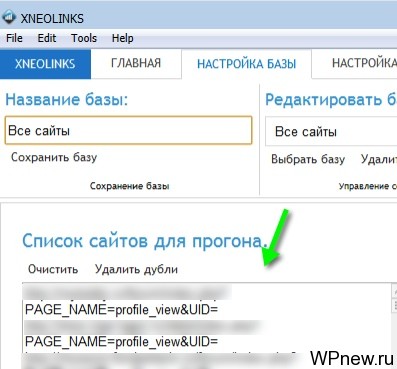
Task: Click Выбрать базу button
Action: click(308, 159)
